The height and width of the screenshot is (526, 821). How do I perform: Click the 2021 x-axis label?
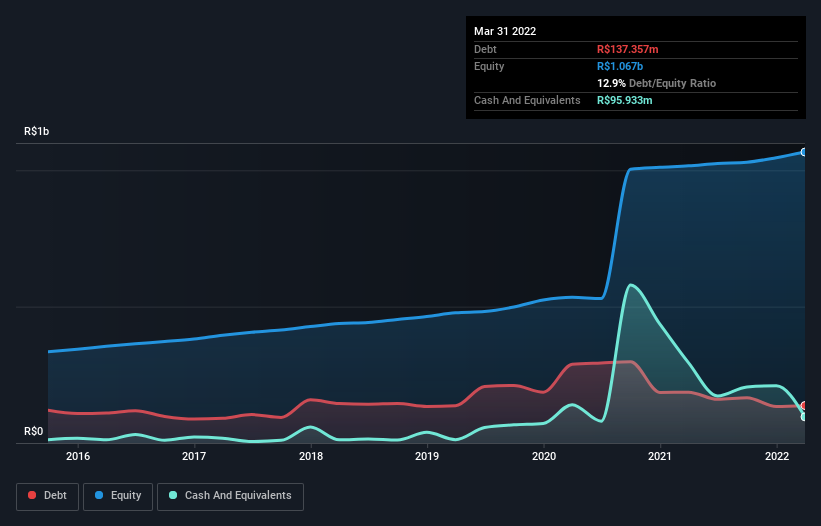click(x=660, y=456)
